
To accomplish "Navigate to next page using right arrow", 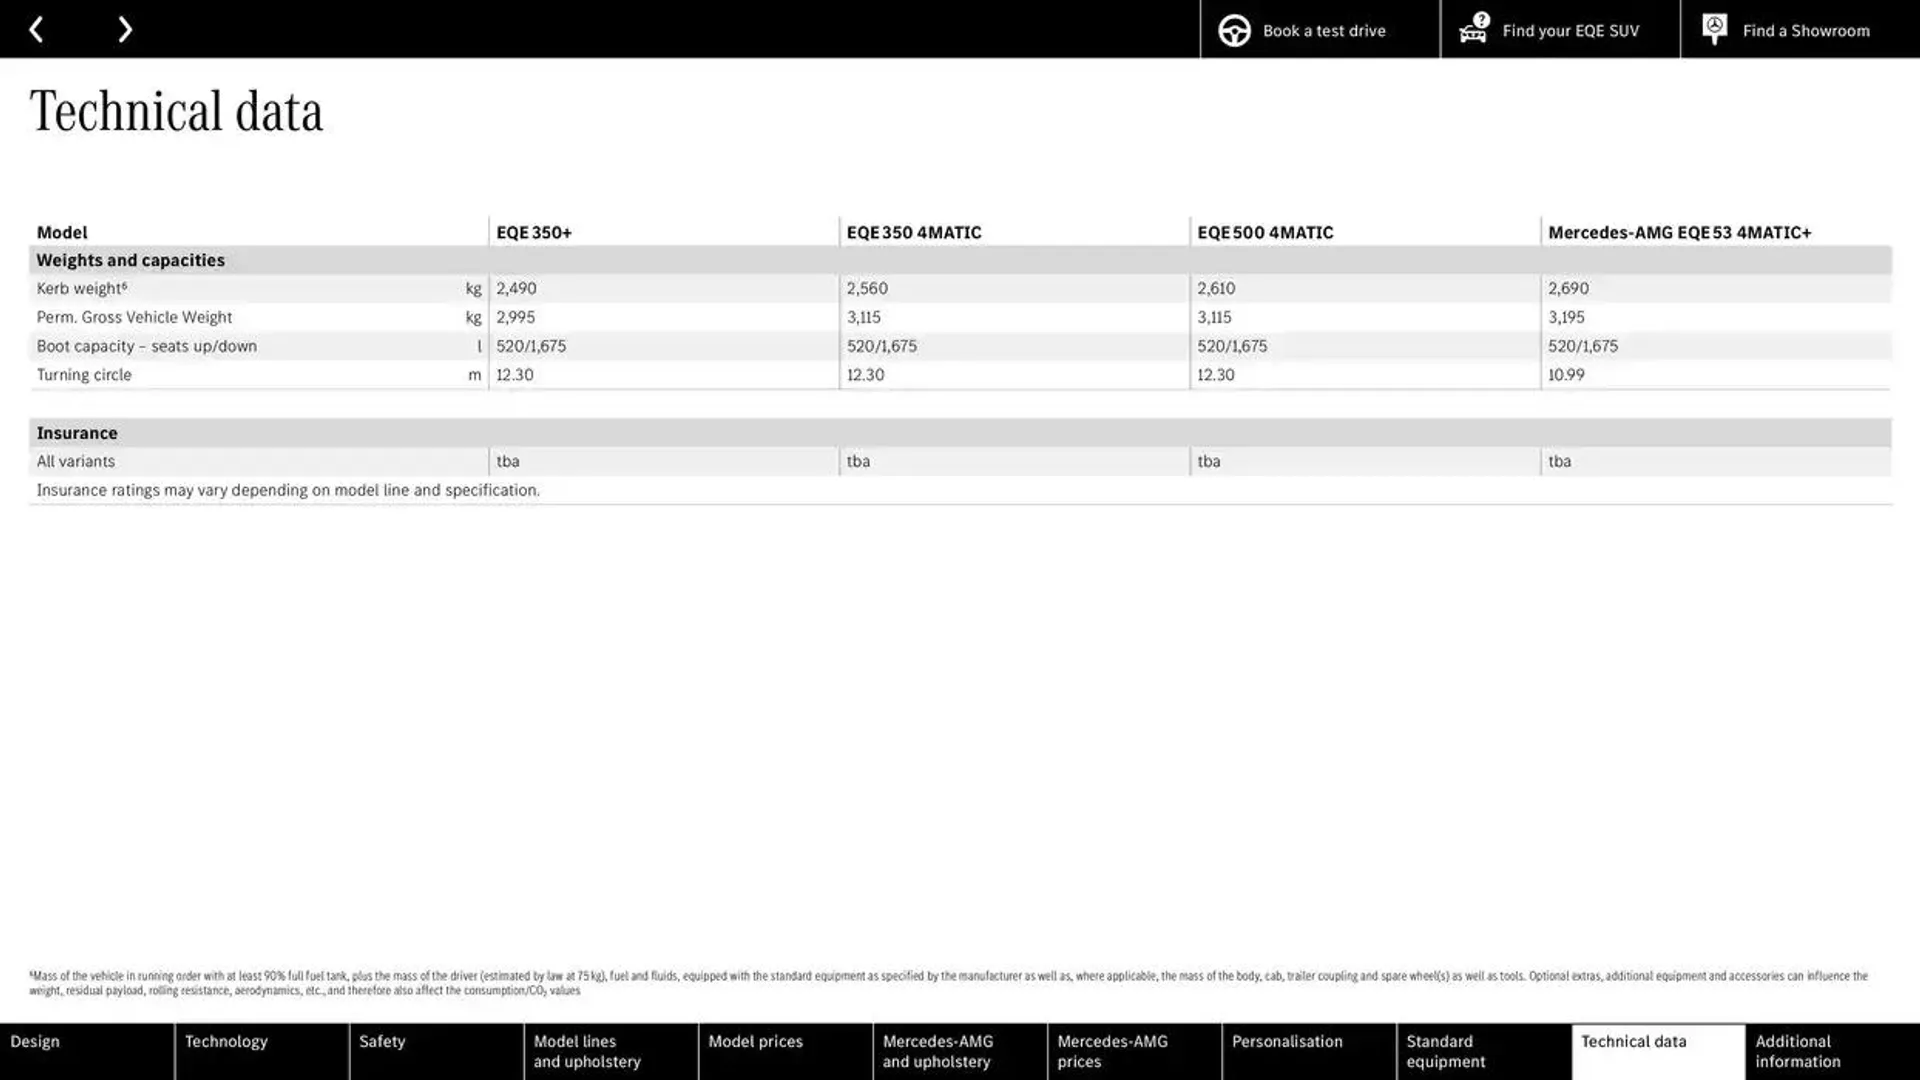I will (x=124, y=29).
